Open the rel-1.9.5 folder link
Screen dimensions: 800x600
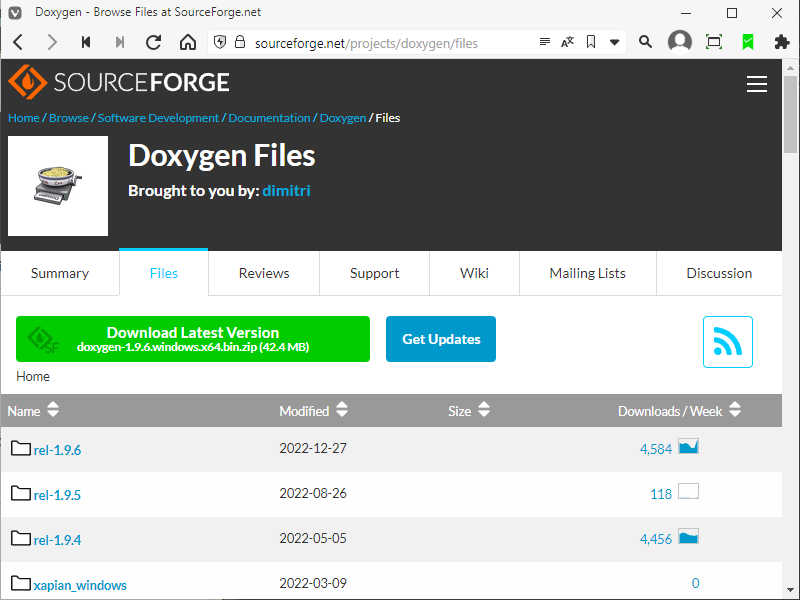tap(57, 495)
